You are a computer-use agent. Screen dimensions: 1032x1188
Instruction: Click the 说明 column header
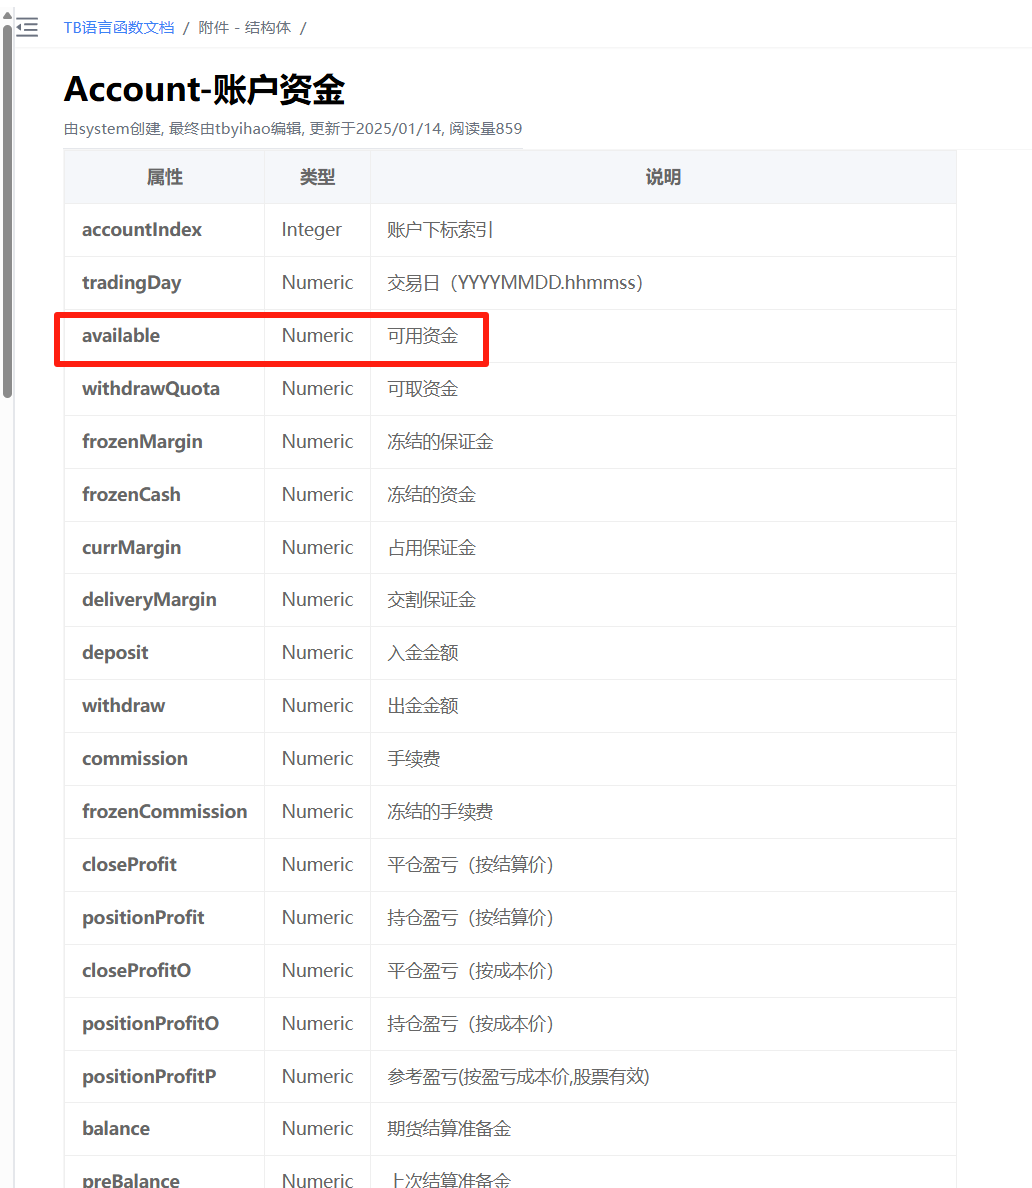pos(663,177)
